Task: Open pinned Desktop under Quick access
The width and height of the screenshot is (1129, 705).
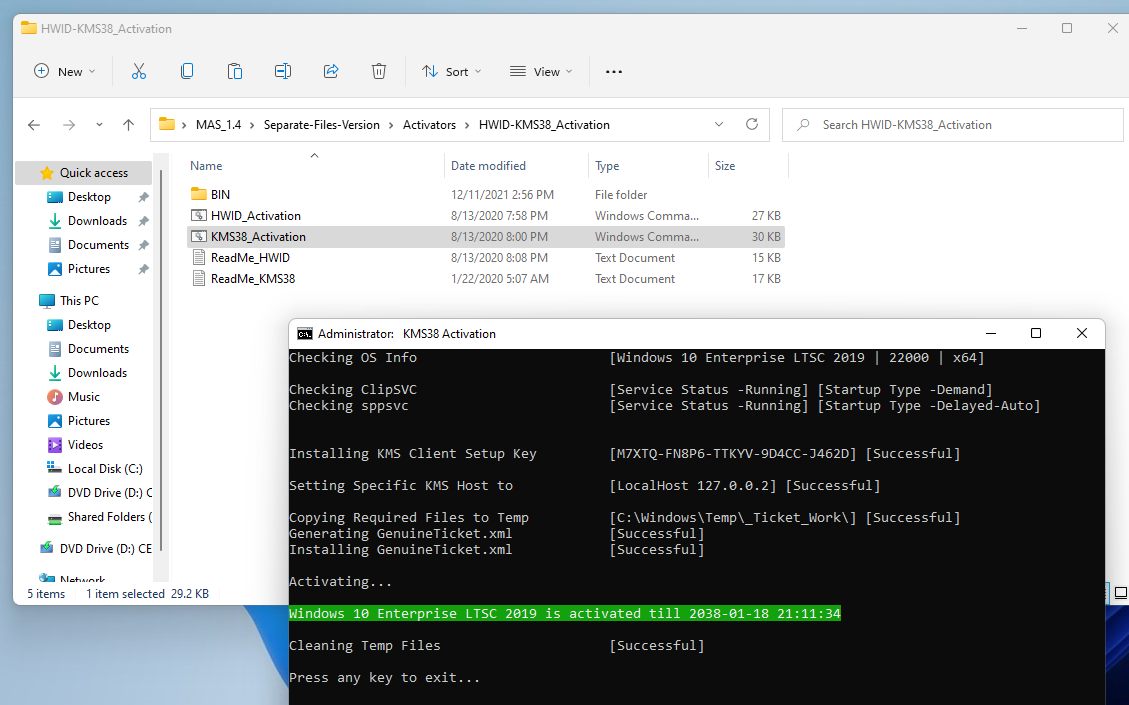Action: pyautogui.click(x=89, y=197)
